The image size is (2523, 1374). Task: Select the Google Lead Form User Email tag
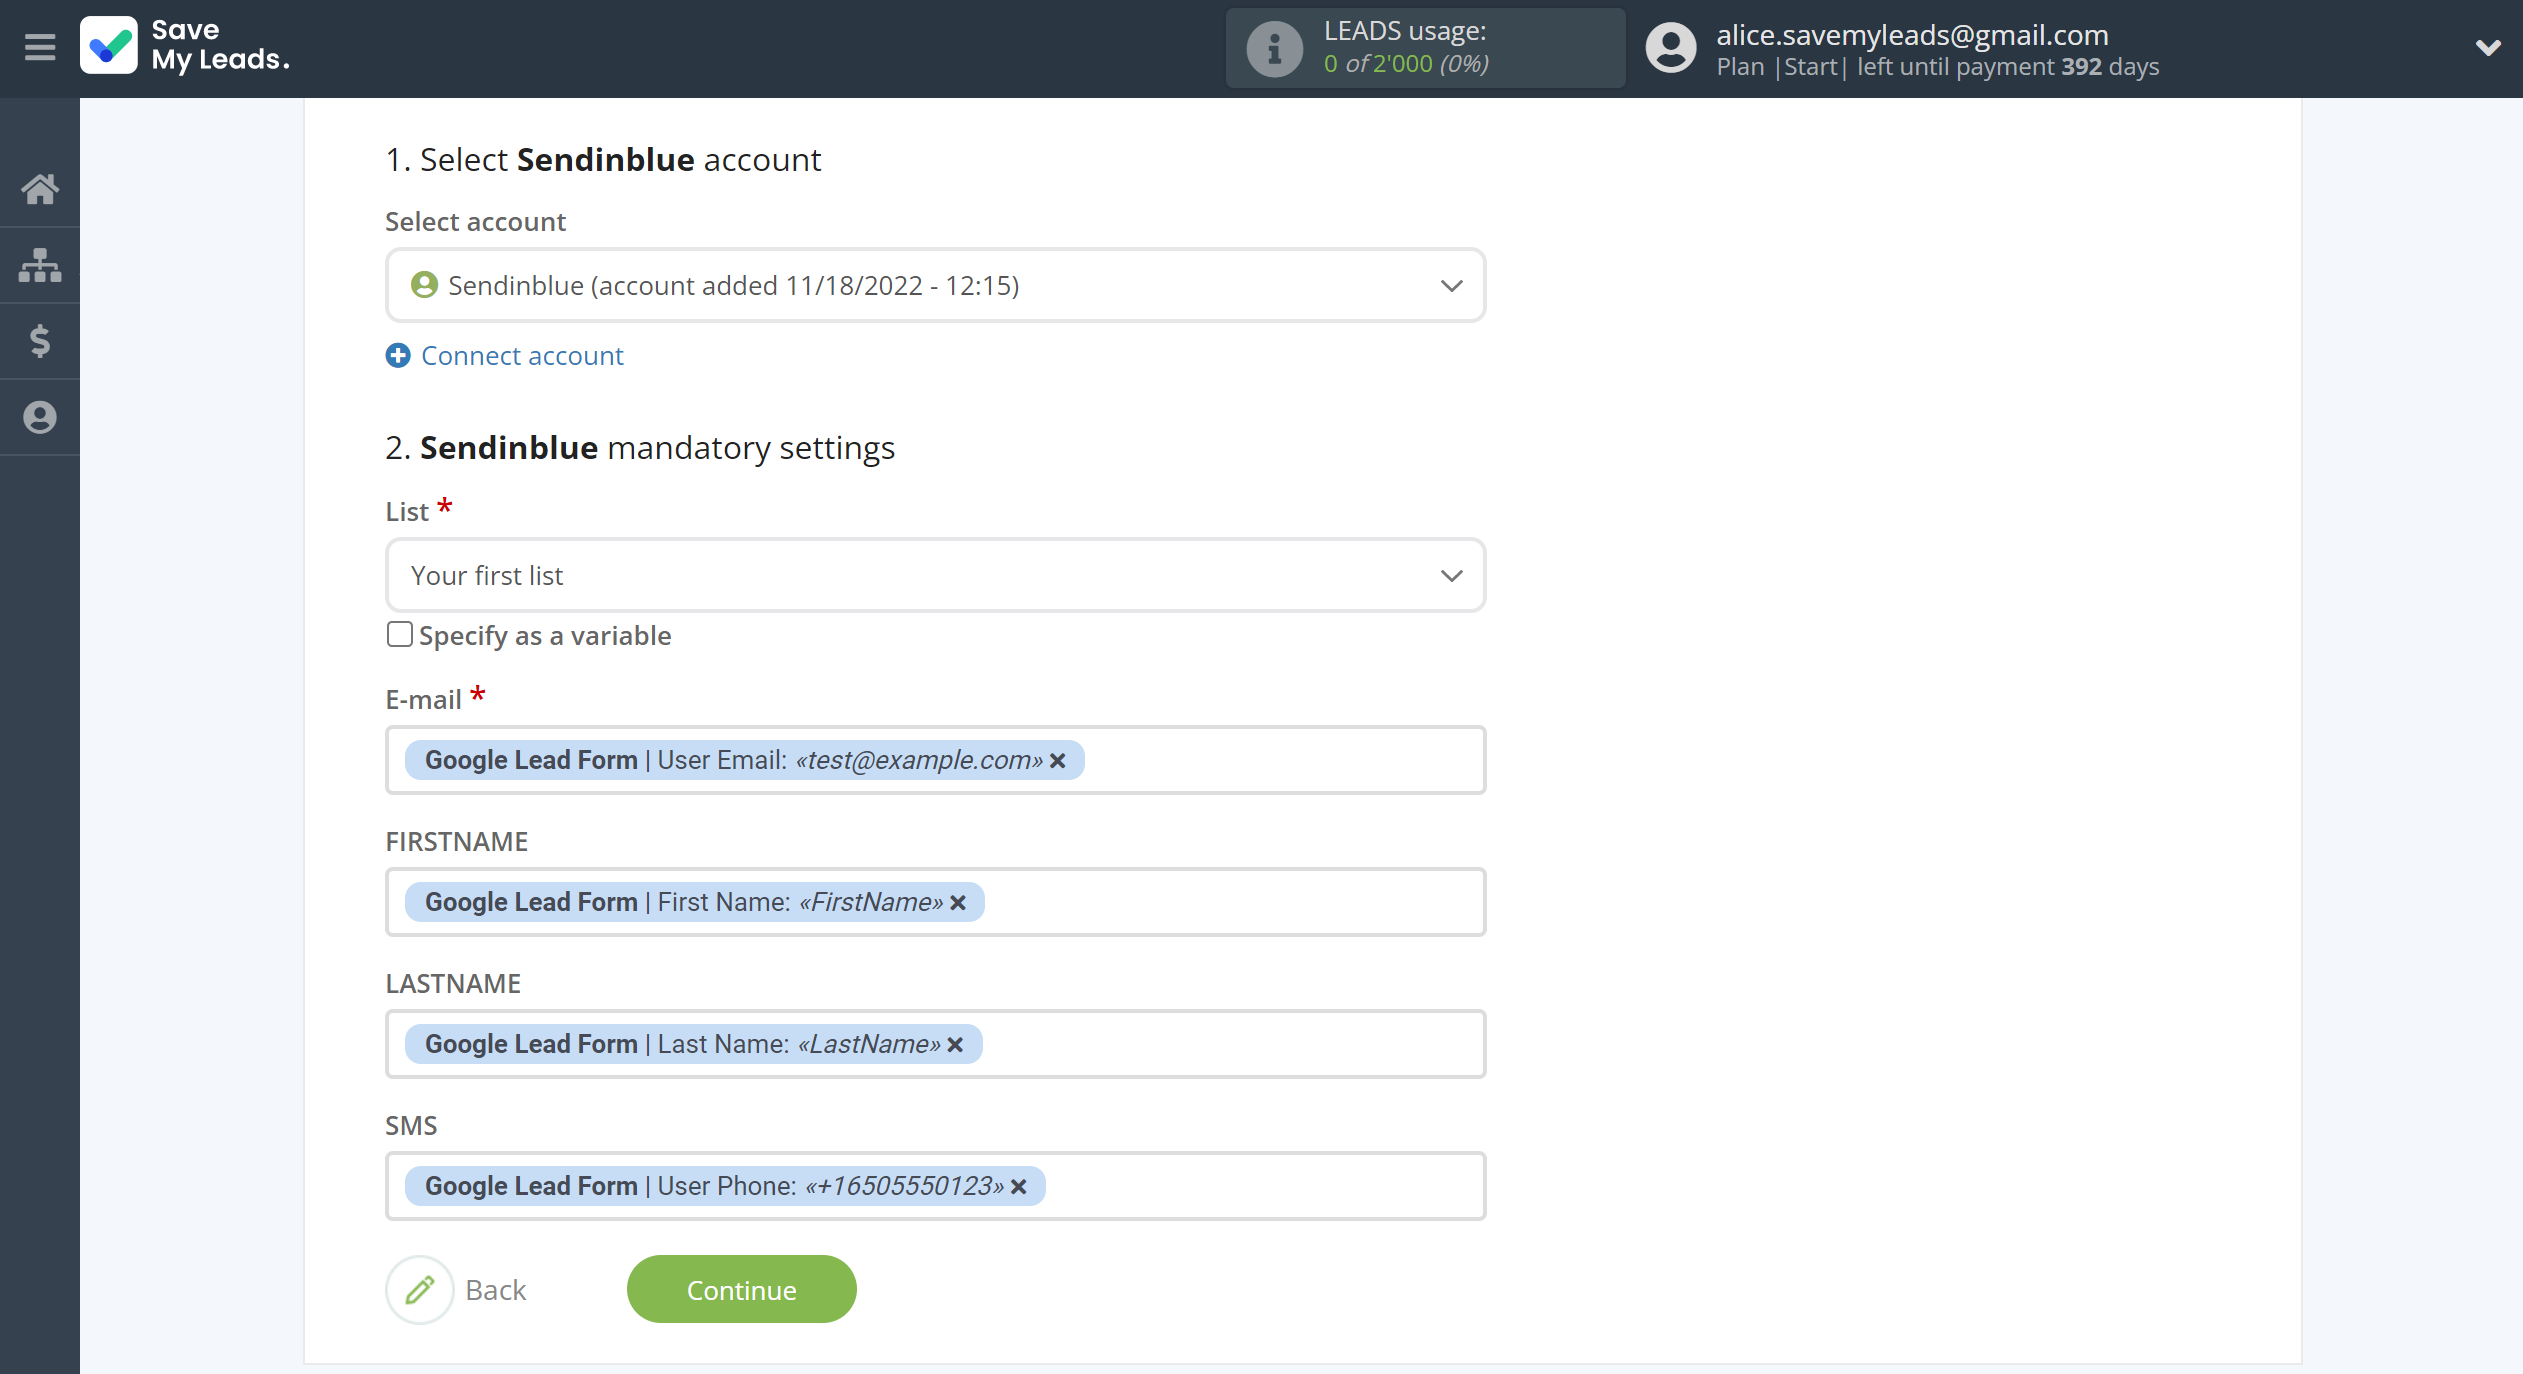pyautogui.click(x=744, y=760)
